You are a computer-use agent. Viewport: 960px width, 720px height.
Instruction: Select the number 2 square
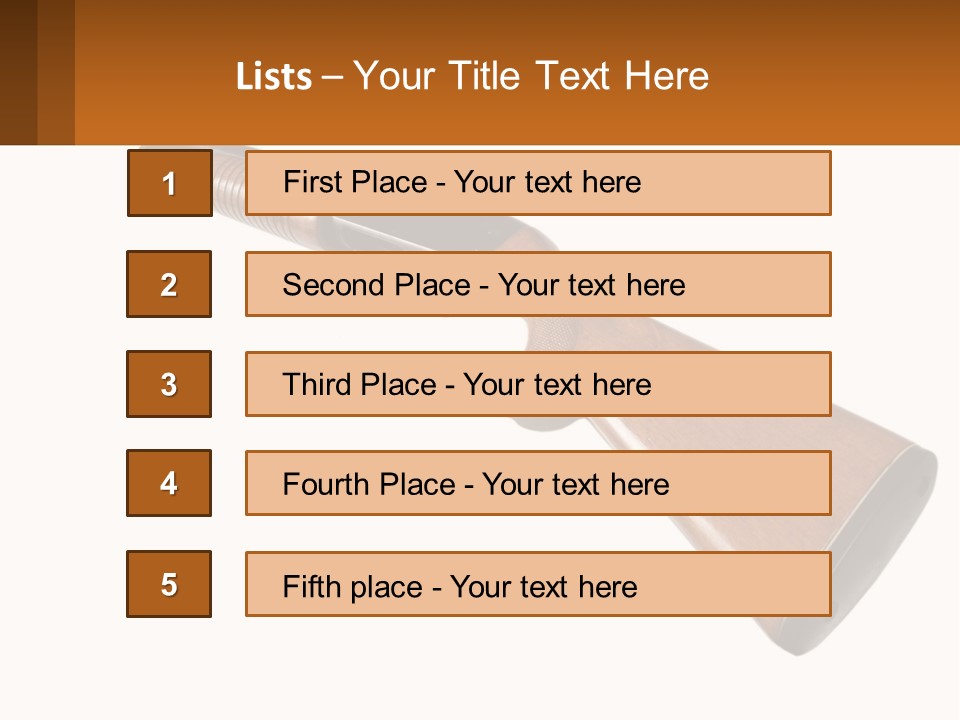169,284
